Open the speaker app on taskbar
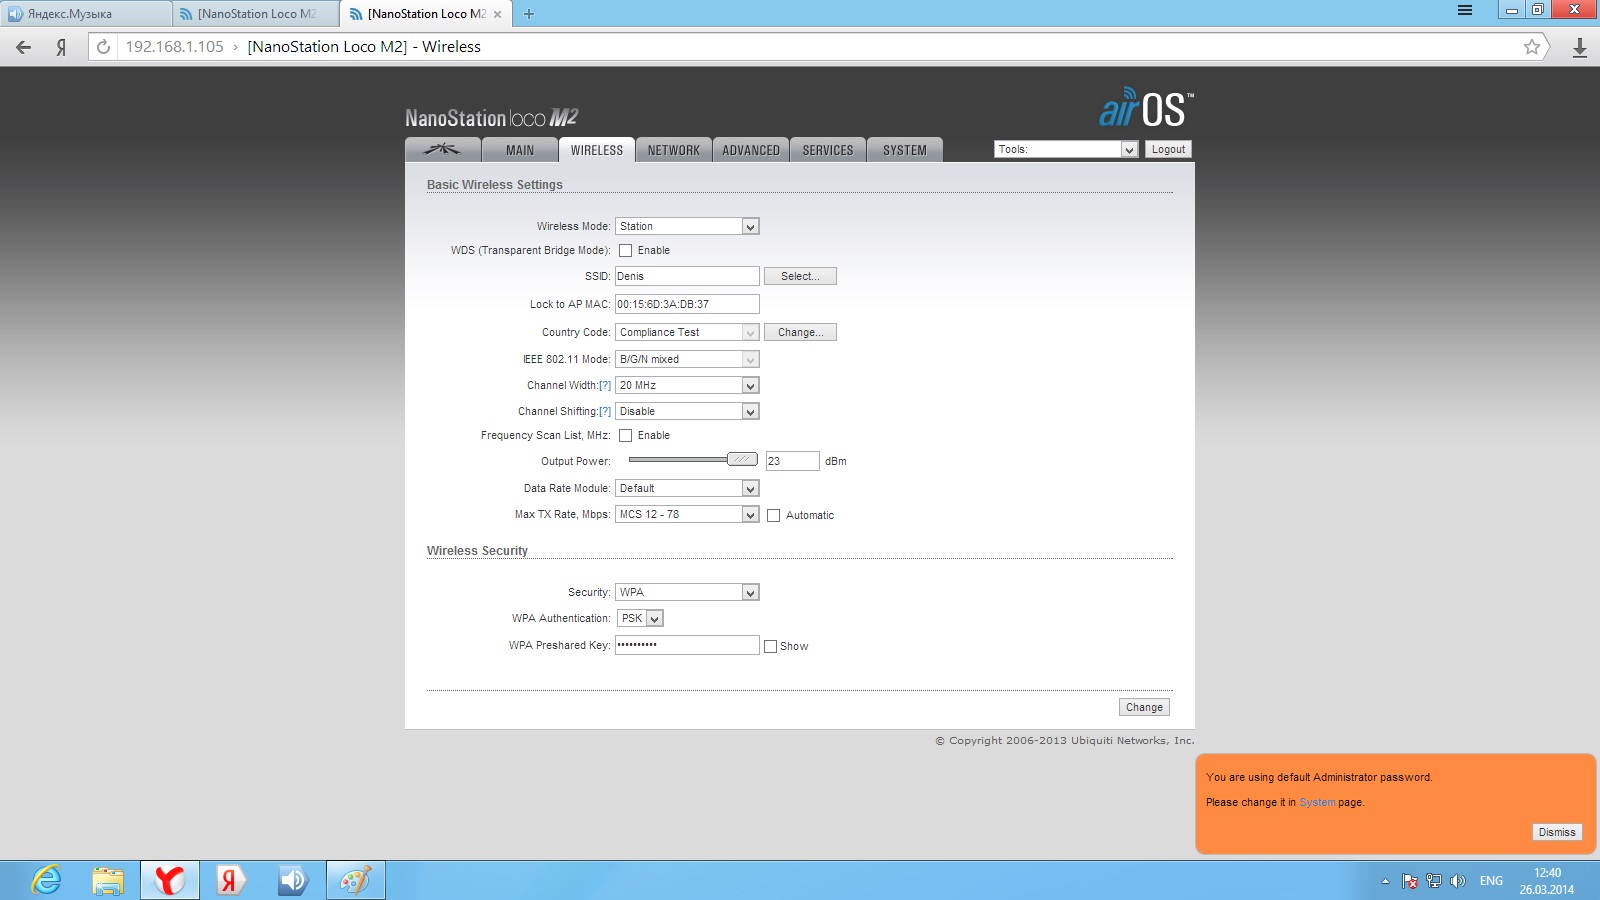The height and width of the screenshot is (900, 1600). click(293, 880)
